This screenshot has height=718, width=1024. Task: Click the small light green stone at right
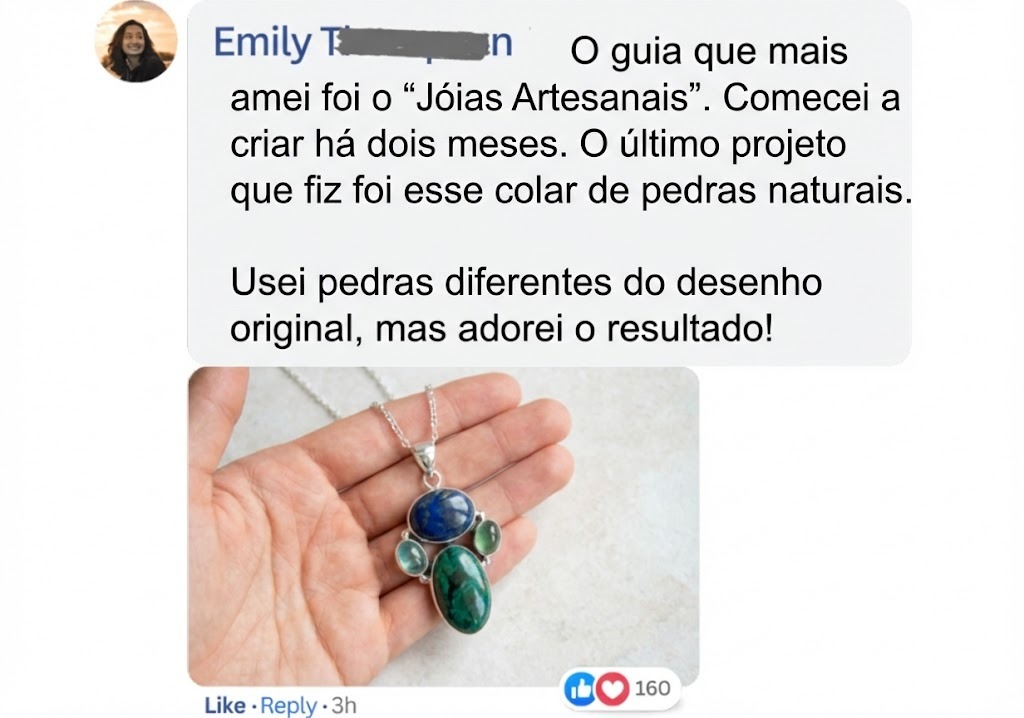[488, 536]
